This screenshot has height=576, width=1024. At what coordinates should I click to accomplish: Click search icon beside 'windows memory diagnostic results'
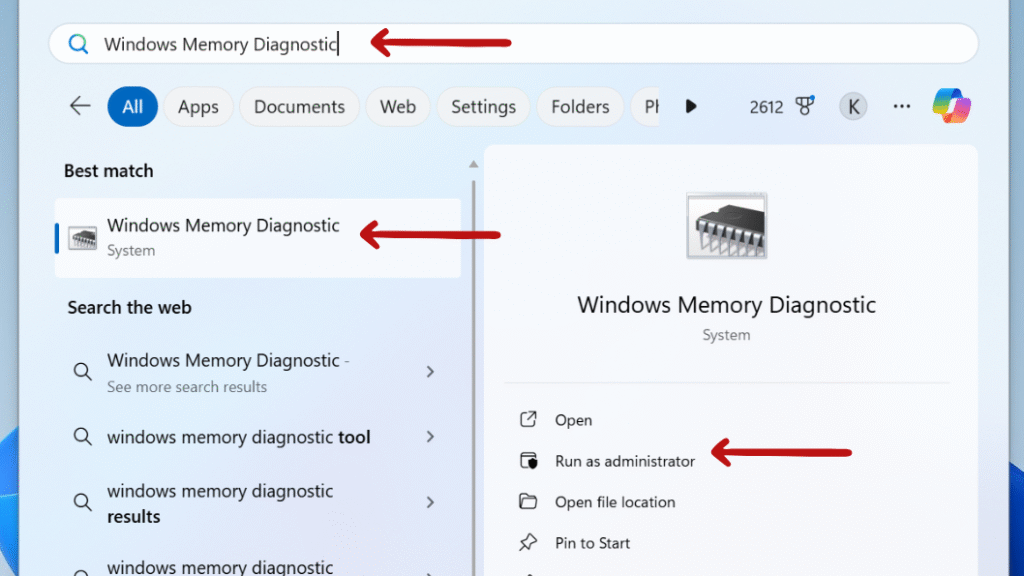coord(82,502)
